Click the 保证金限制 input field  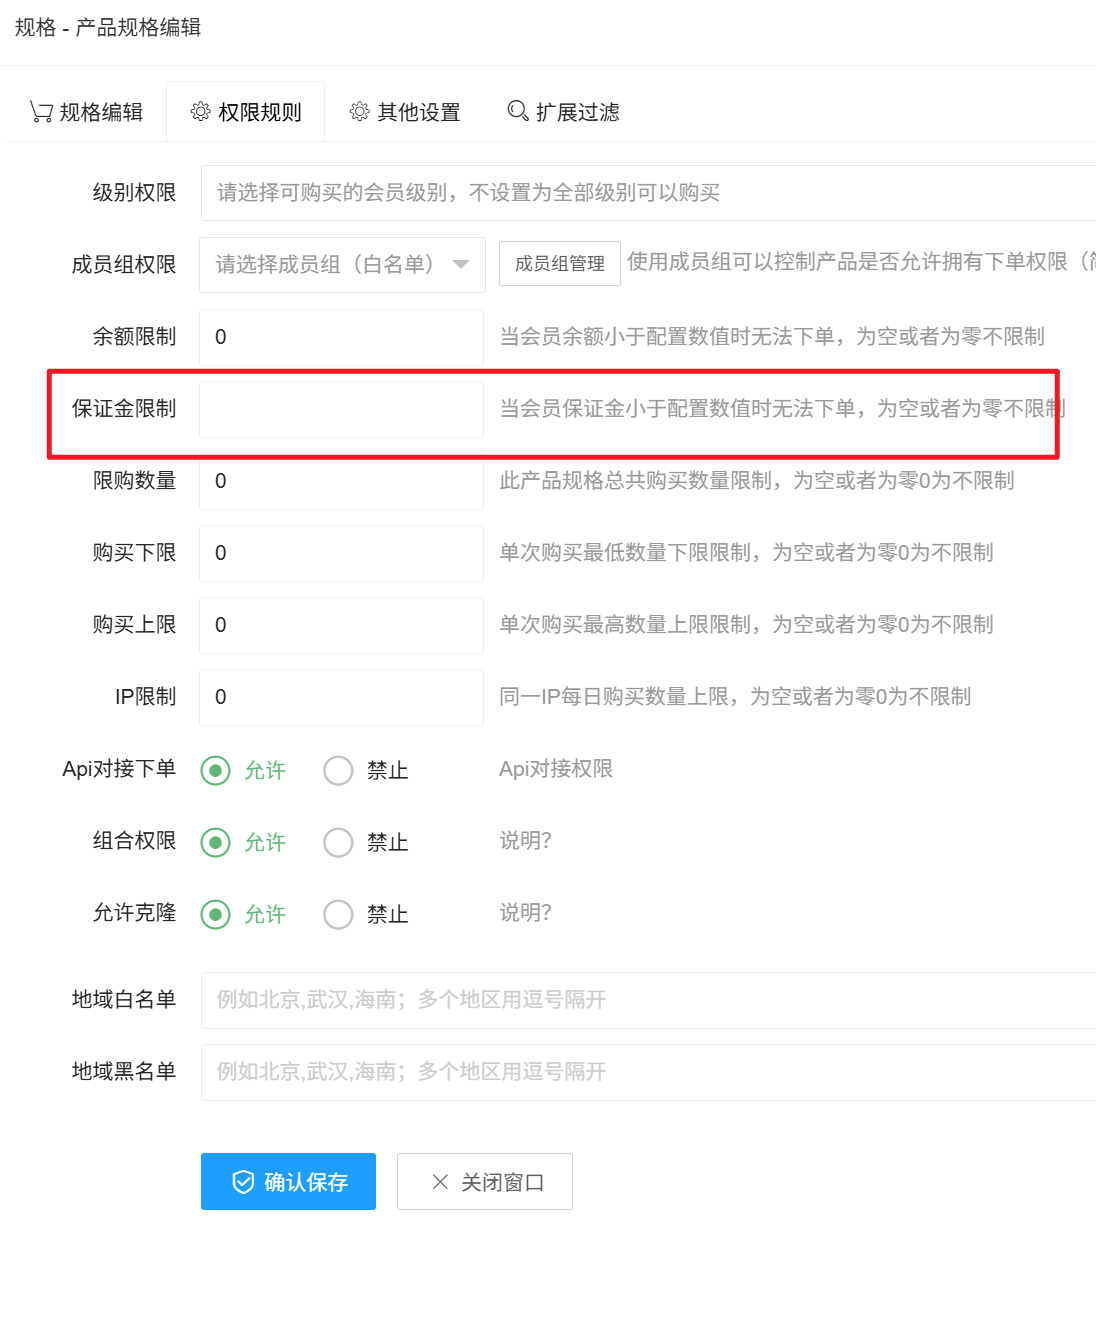[341, 409]
